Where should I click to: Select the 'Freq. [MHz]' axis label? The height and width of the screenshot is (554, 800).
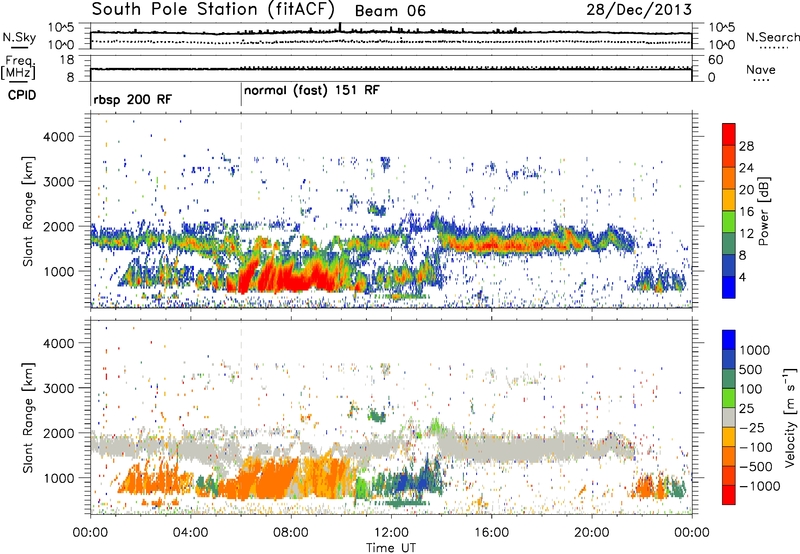[x=18, y=68]
